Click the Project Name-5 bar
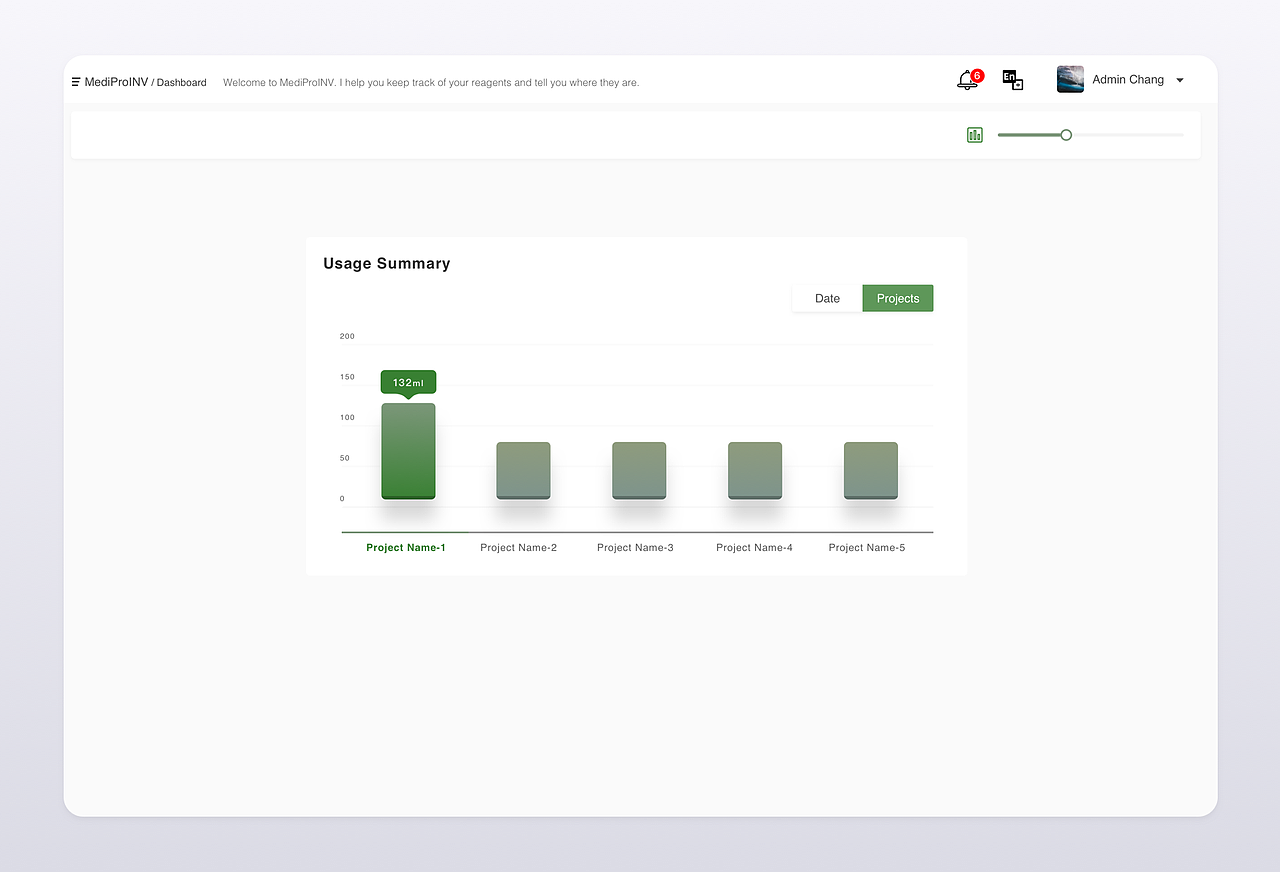This screenshot has height=872, width=1280. click(x=871, y=470)
